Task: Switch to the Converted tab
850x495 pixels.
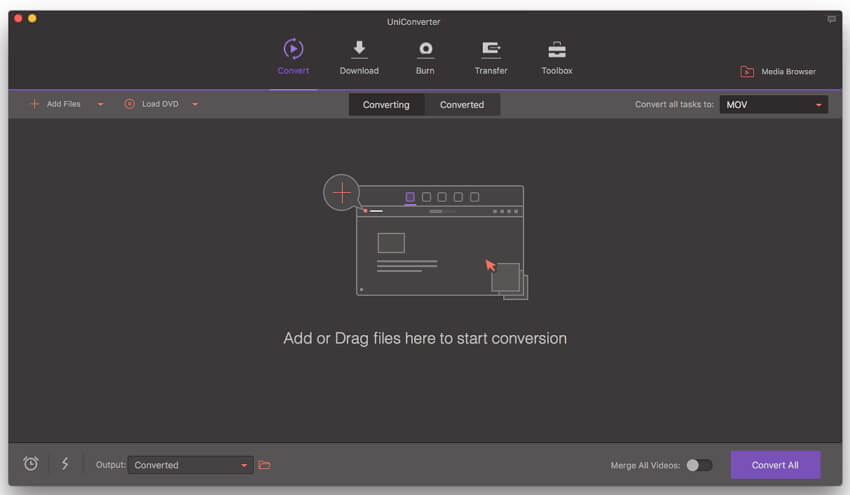Action: pos(462,104)
